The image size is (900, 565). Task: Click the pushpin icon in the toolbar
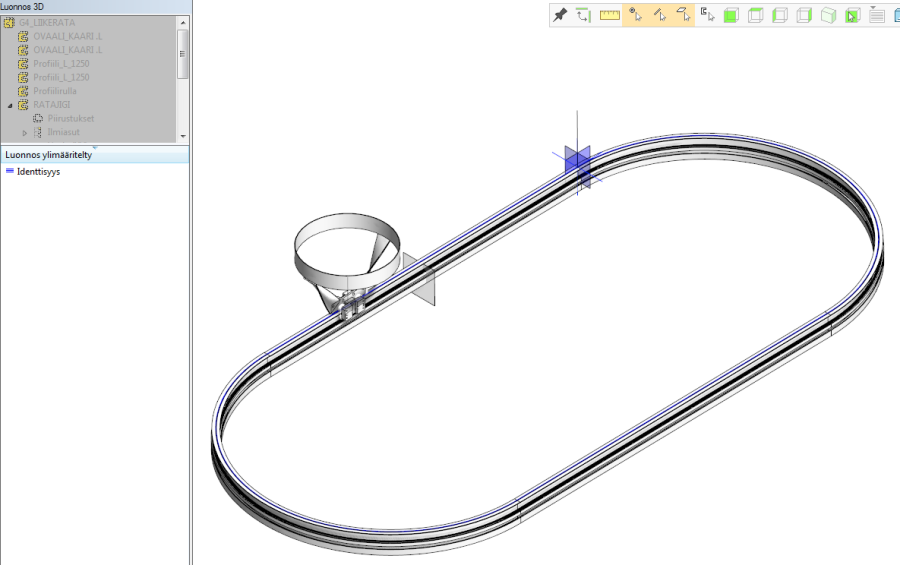561,15
